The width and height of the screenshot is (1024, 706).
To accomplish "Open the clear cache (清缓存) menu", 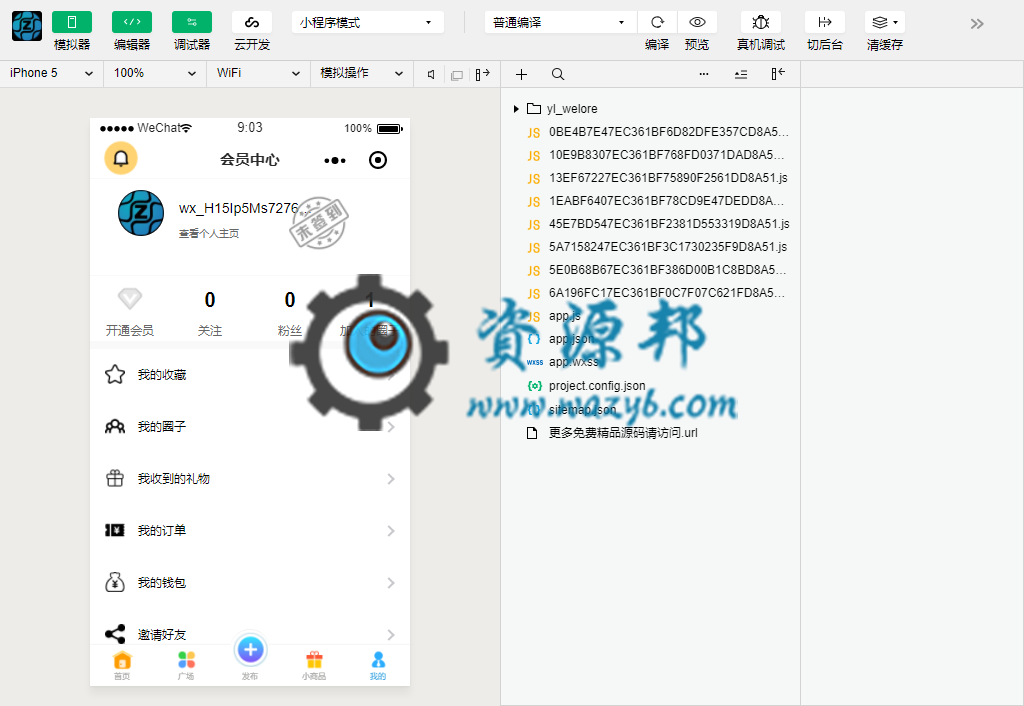I will click(885, 22).
